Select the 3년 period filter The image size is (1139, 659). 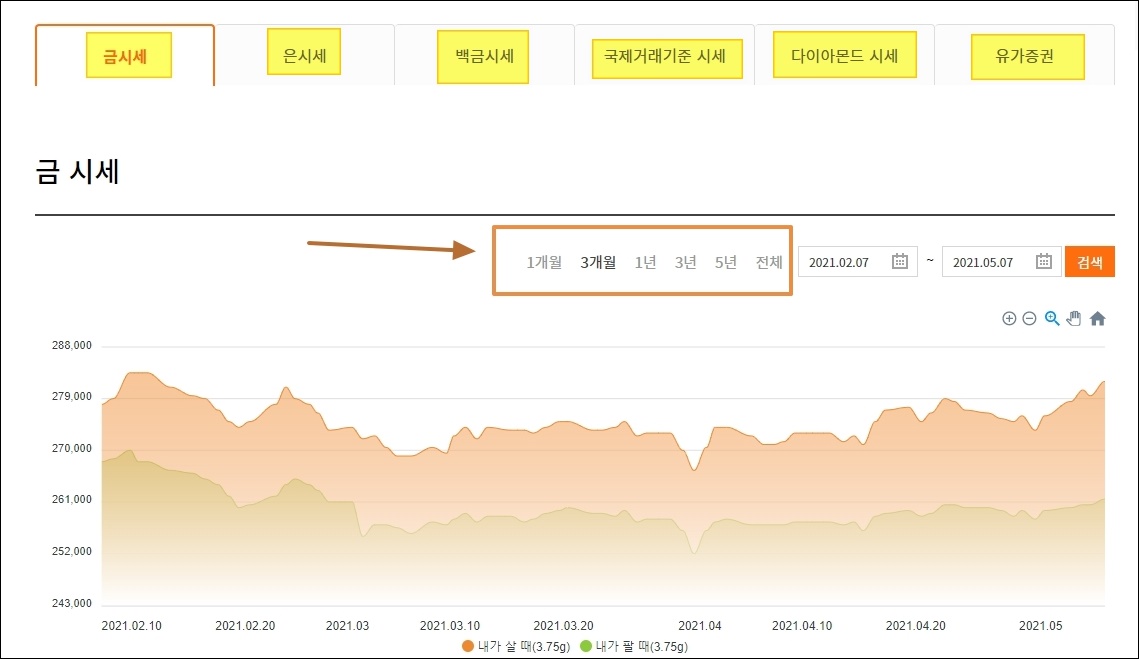(x=686, y=262)
